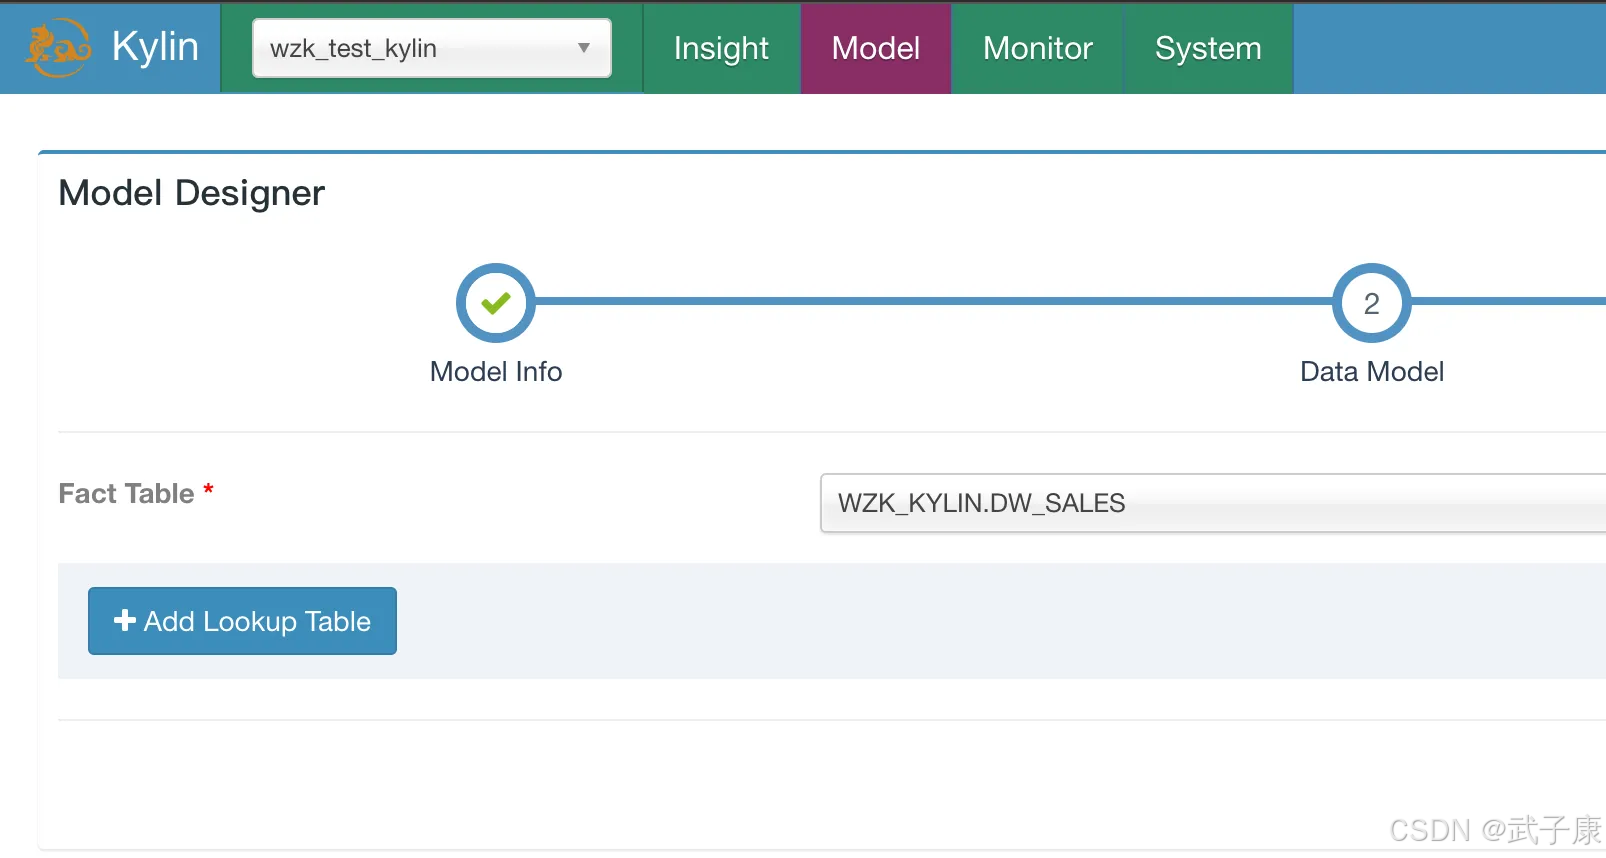Screen dimensions: 1606x858
Task: Click the step 2 circle
Action: point(1371,303)
